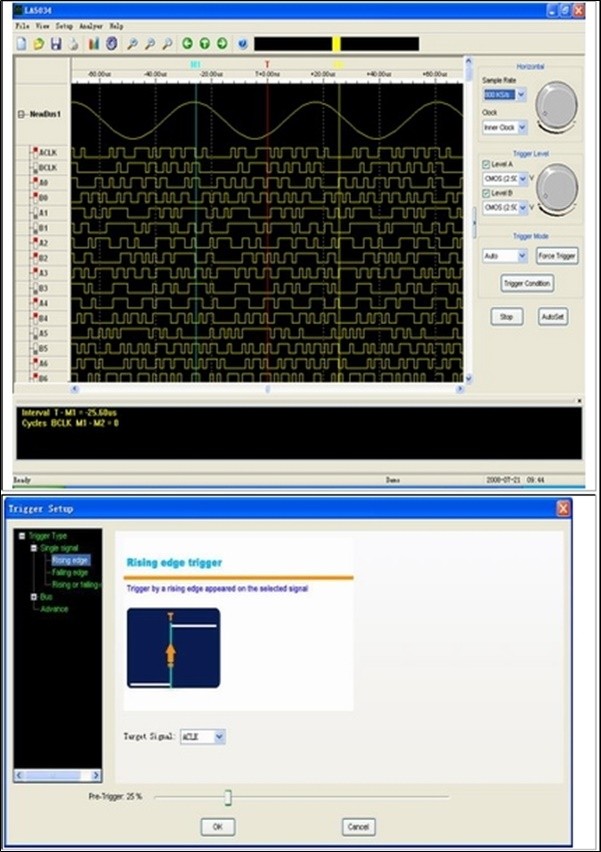Click the blue help icon in toolbar
The image size is (601, 852).
tap(242, 44)
